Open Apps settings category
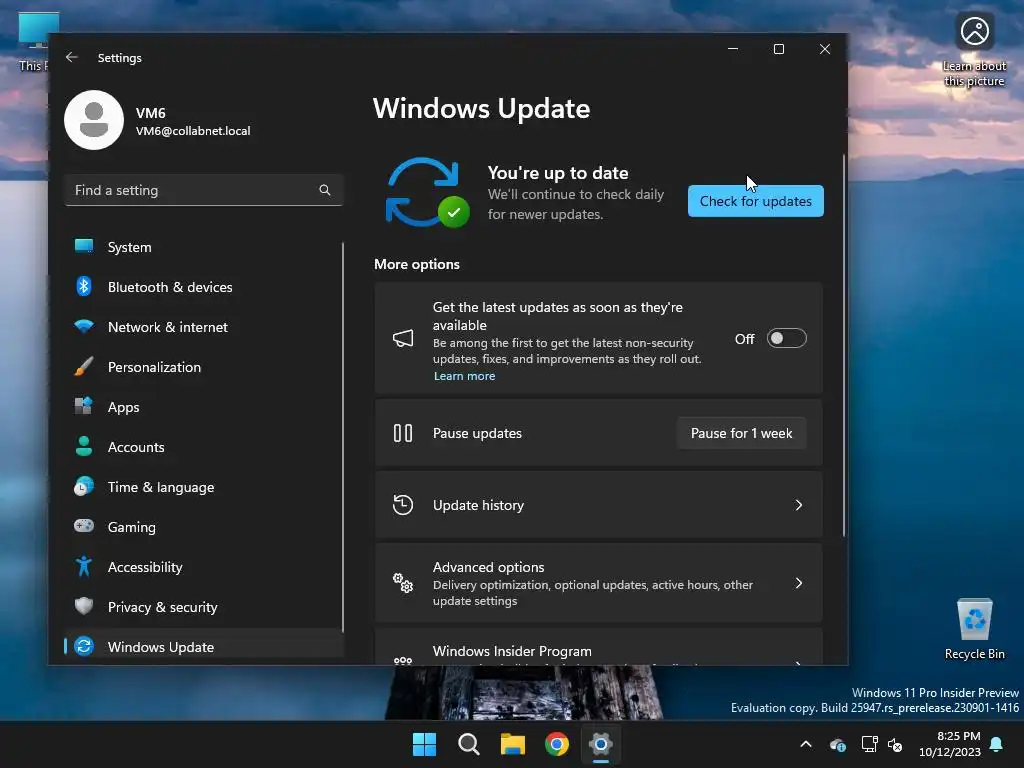 pos(204,407)
